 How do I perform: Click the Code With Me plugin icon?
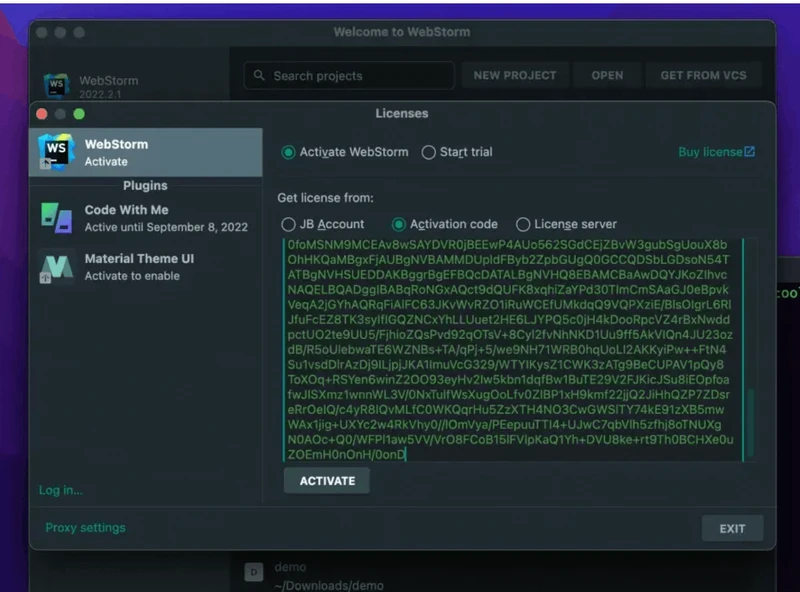coord(56,218)
